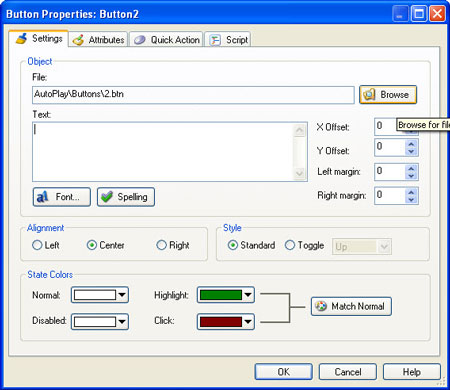Increase the Y Offset value
450x390 pixels.
click(x=411, y=144)
